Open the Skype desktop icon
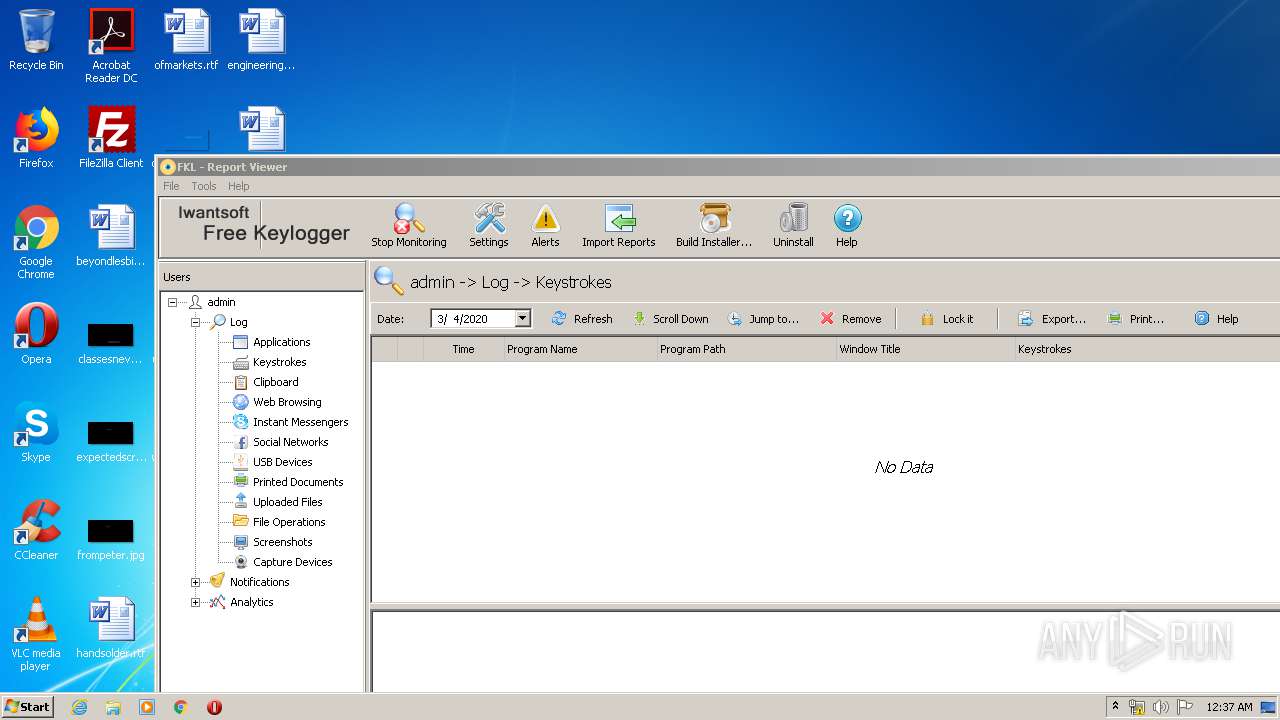Viewport: 1280px width, 720px height. (36, 432)
